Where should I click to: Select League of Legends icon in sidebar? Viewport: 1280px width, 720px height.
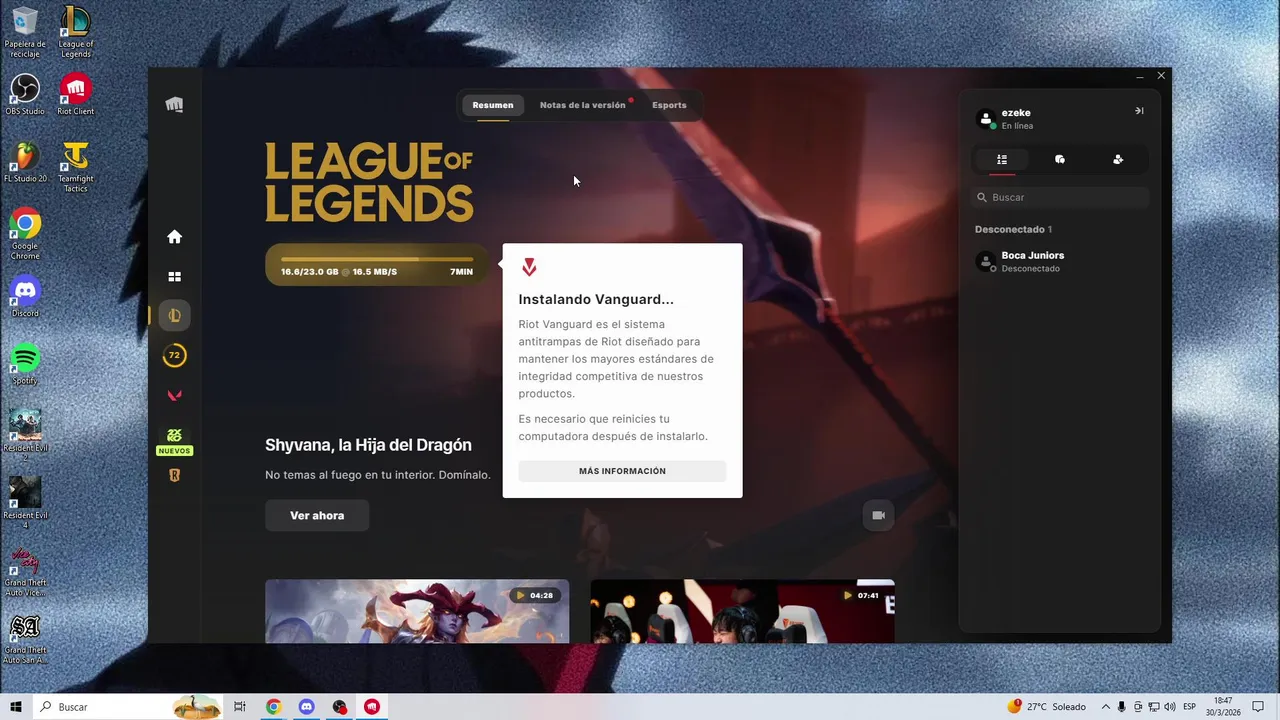[x=174, y=315]
